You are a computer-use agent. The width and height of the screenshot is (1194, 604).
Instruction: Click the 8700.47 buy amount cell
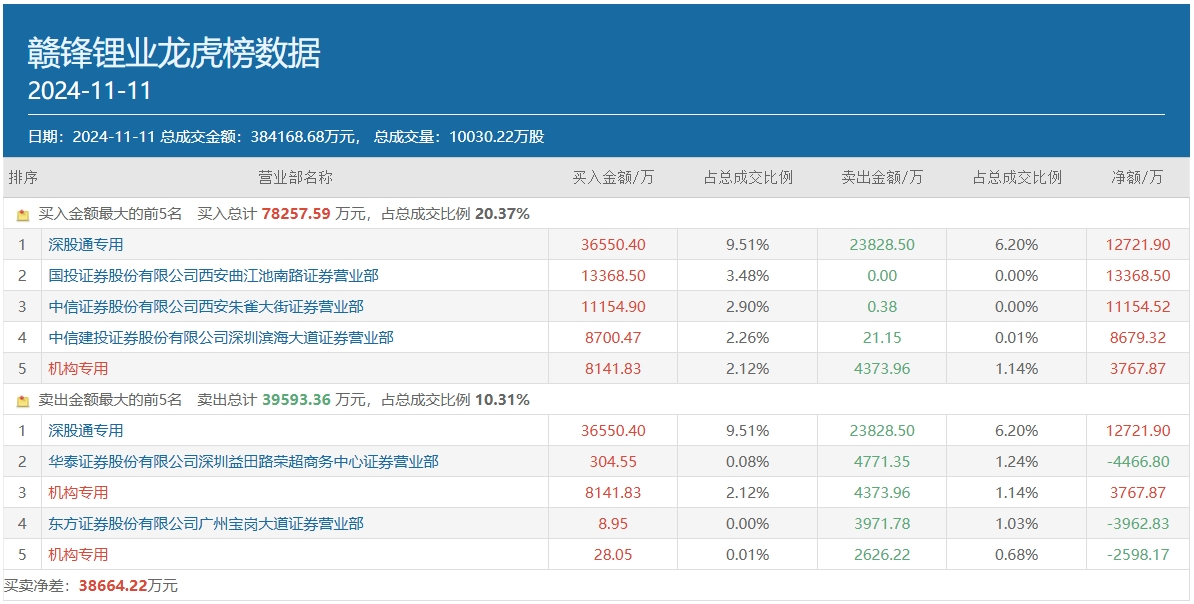point(613,337)
